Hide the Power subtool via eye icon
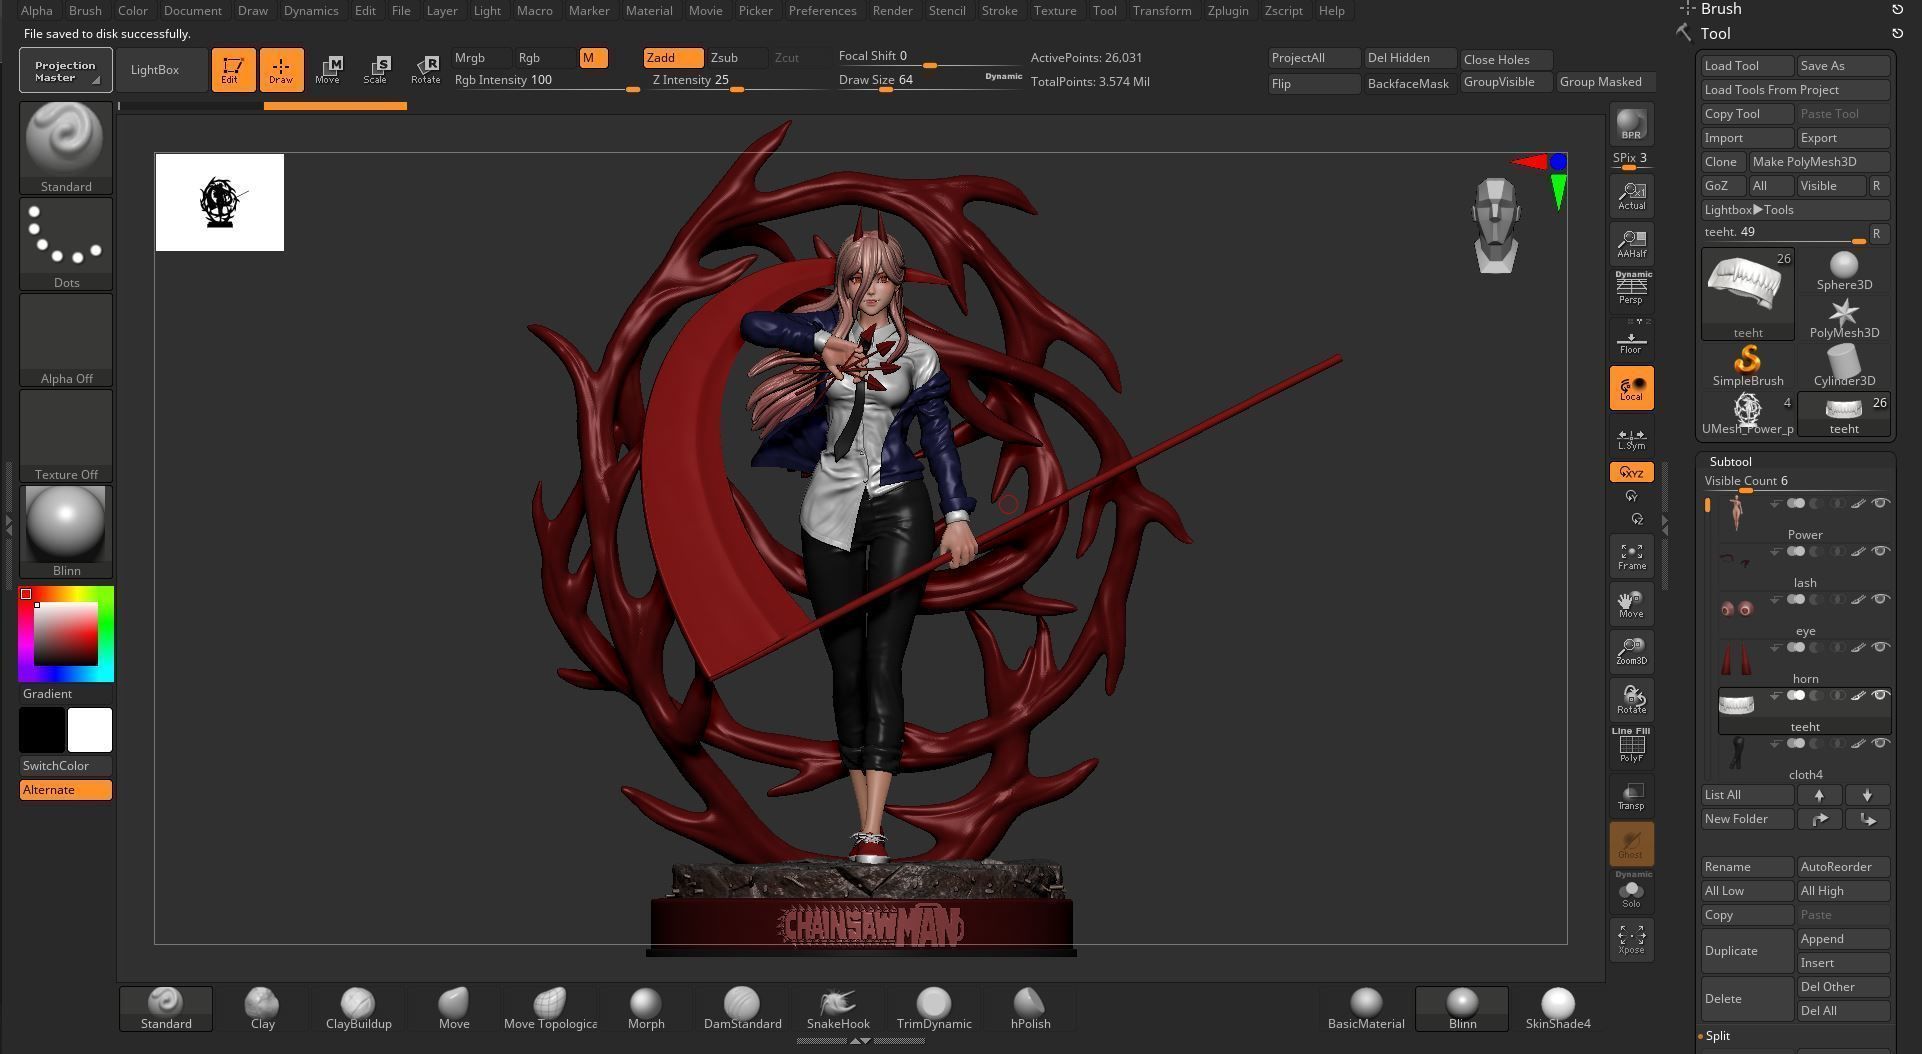 coord(1880,503)
